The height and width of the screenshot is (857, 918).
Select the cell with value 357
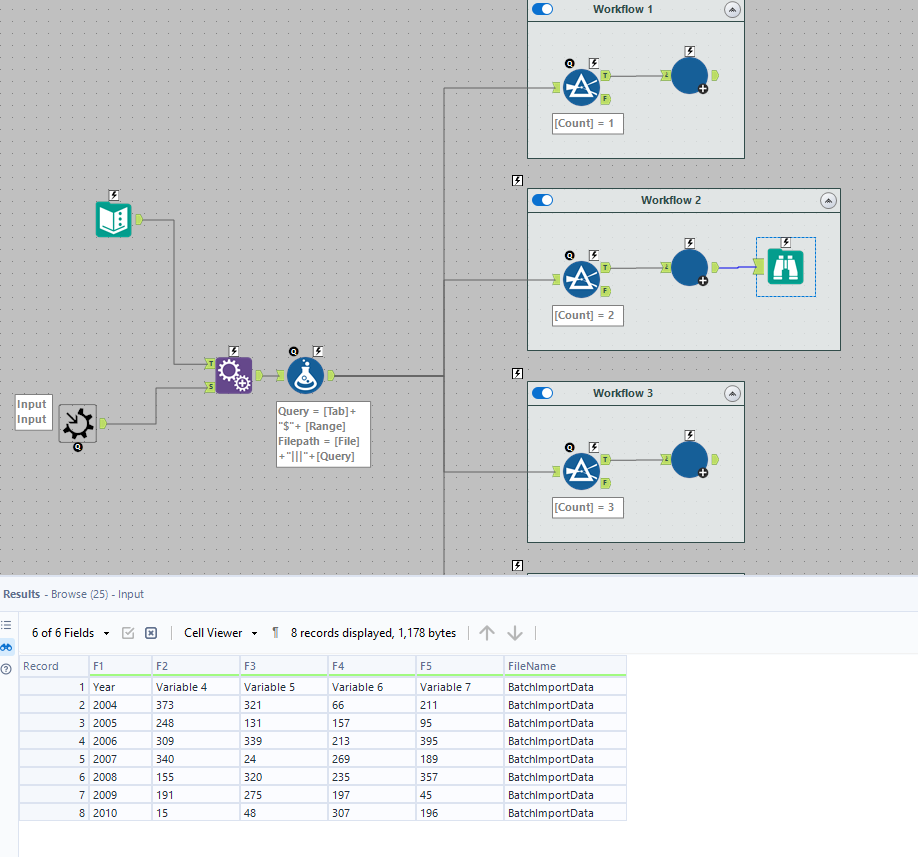pos(460,777)
